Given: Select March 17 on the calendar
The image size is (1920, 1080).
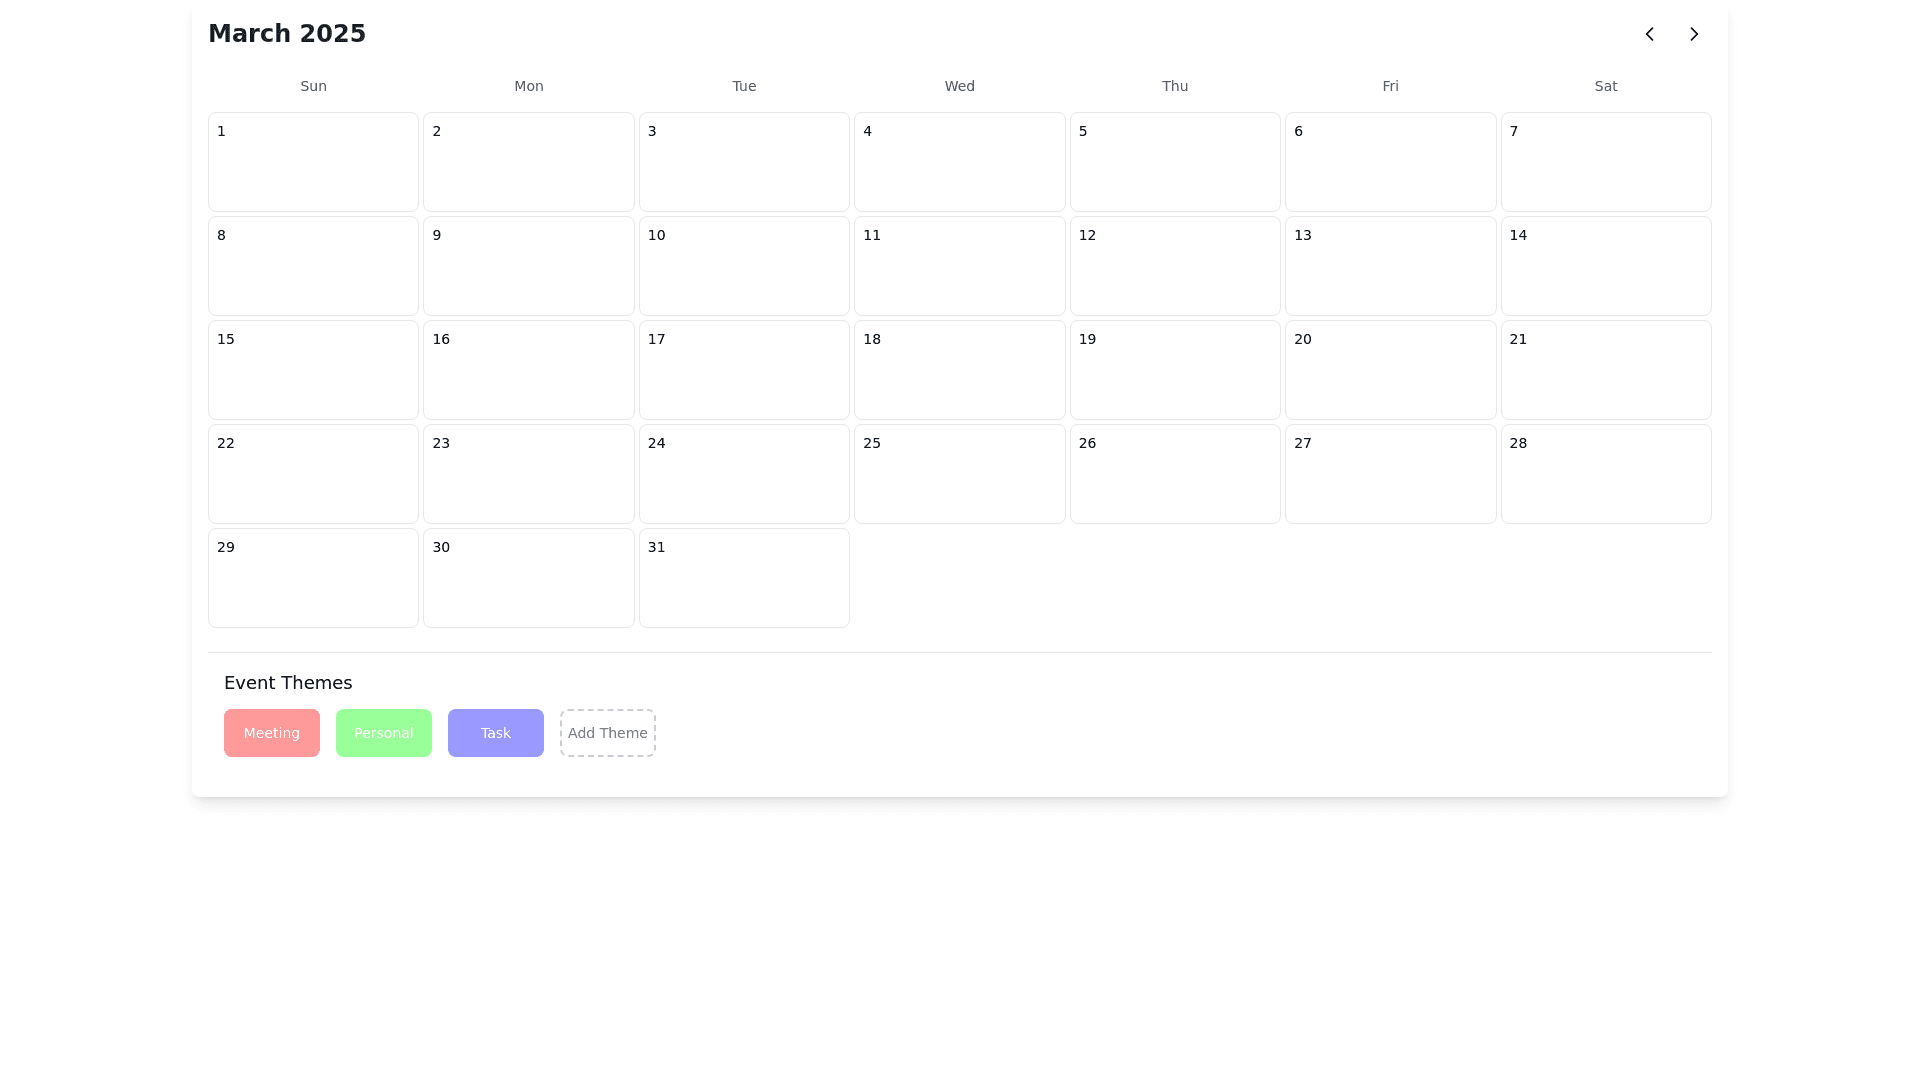Looking at the screenshot, I should 743,370.
